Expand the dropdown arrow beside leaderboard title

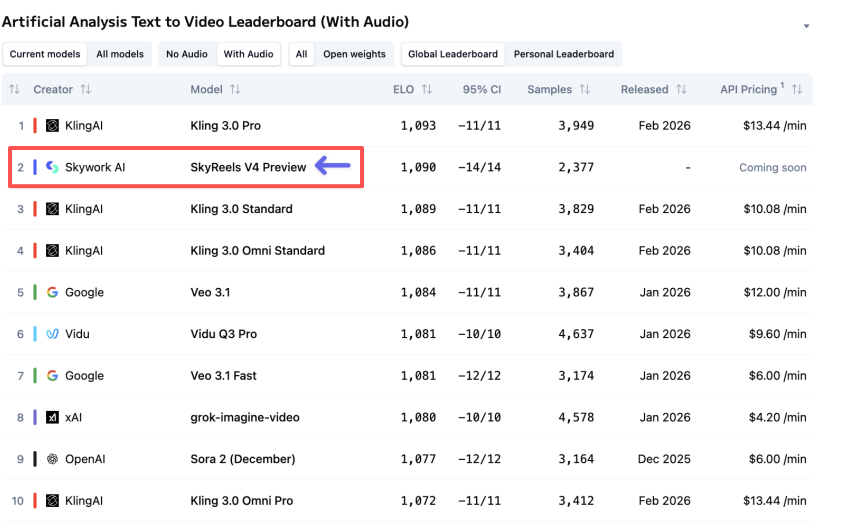coord(807,26)
